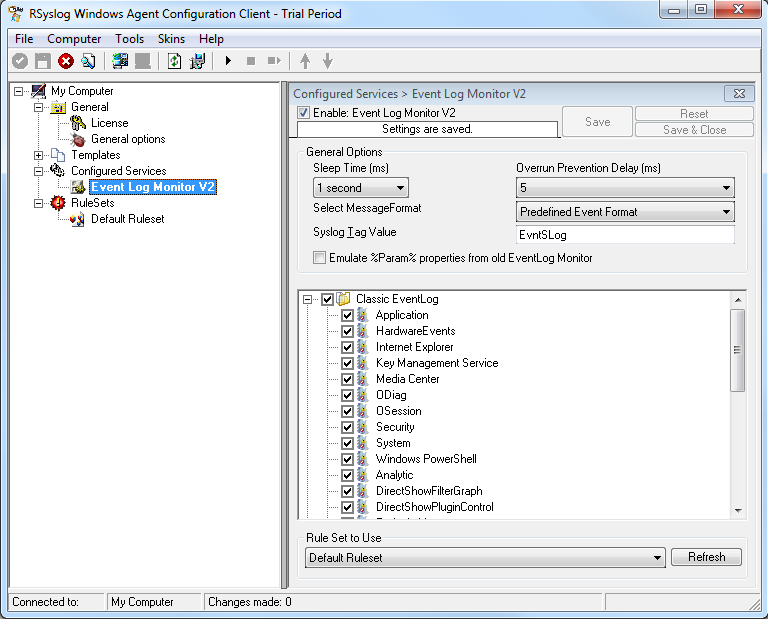
Task: Expand the Templates tree node
Action: point(38,155)
